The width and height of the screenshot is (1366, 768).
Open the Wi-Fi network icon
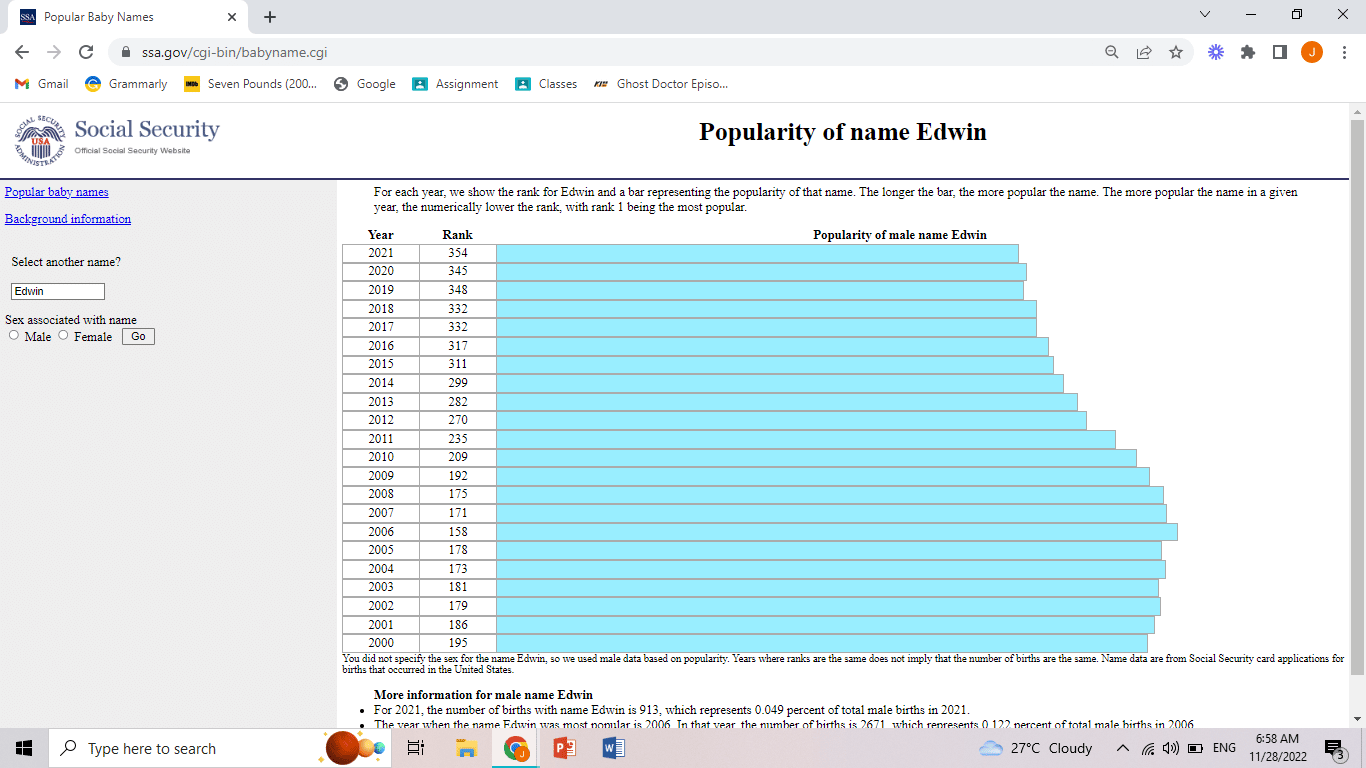point(1146,748)
